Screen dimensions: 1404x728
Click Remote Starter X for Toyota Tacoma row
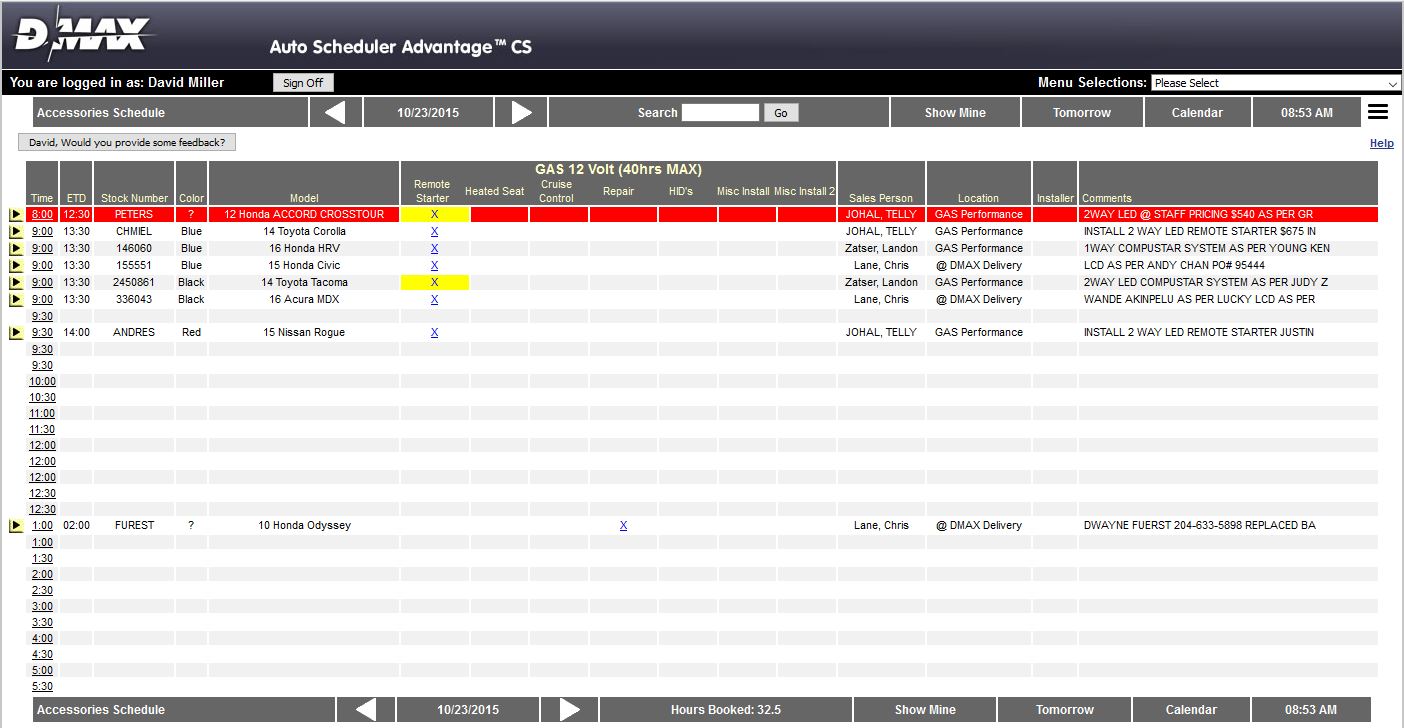pyautogui.click(x=434, y=282)
